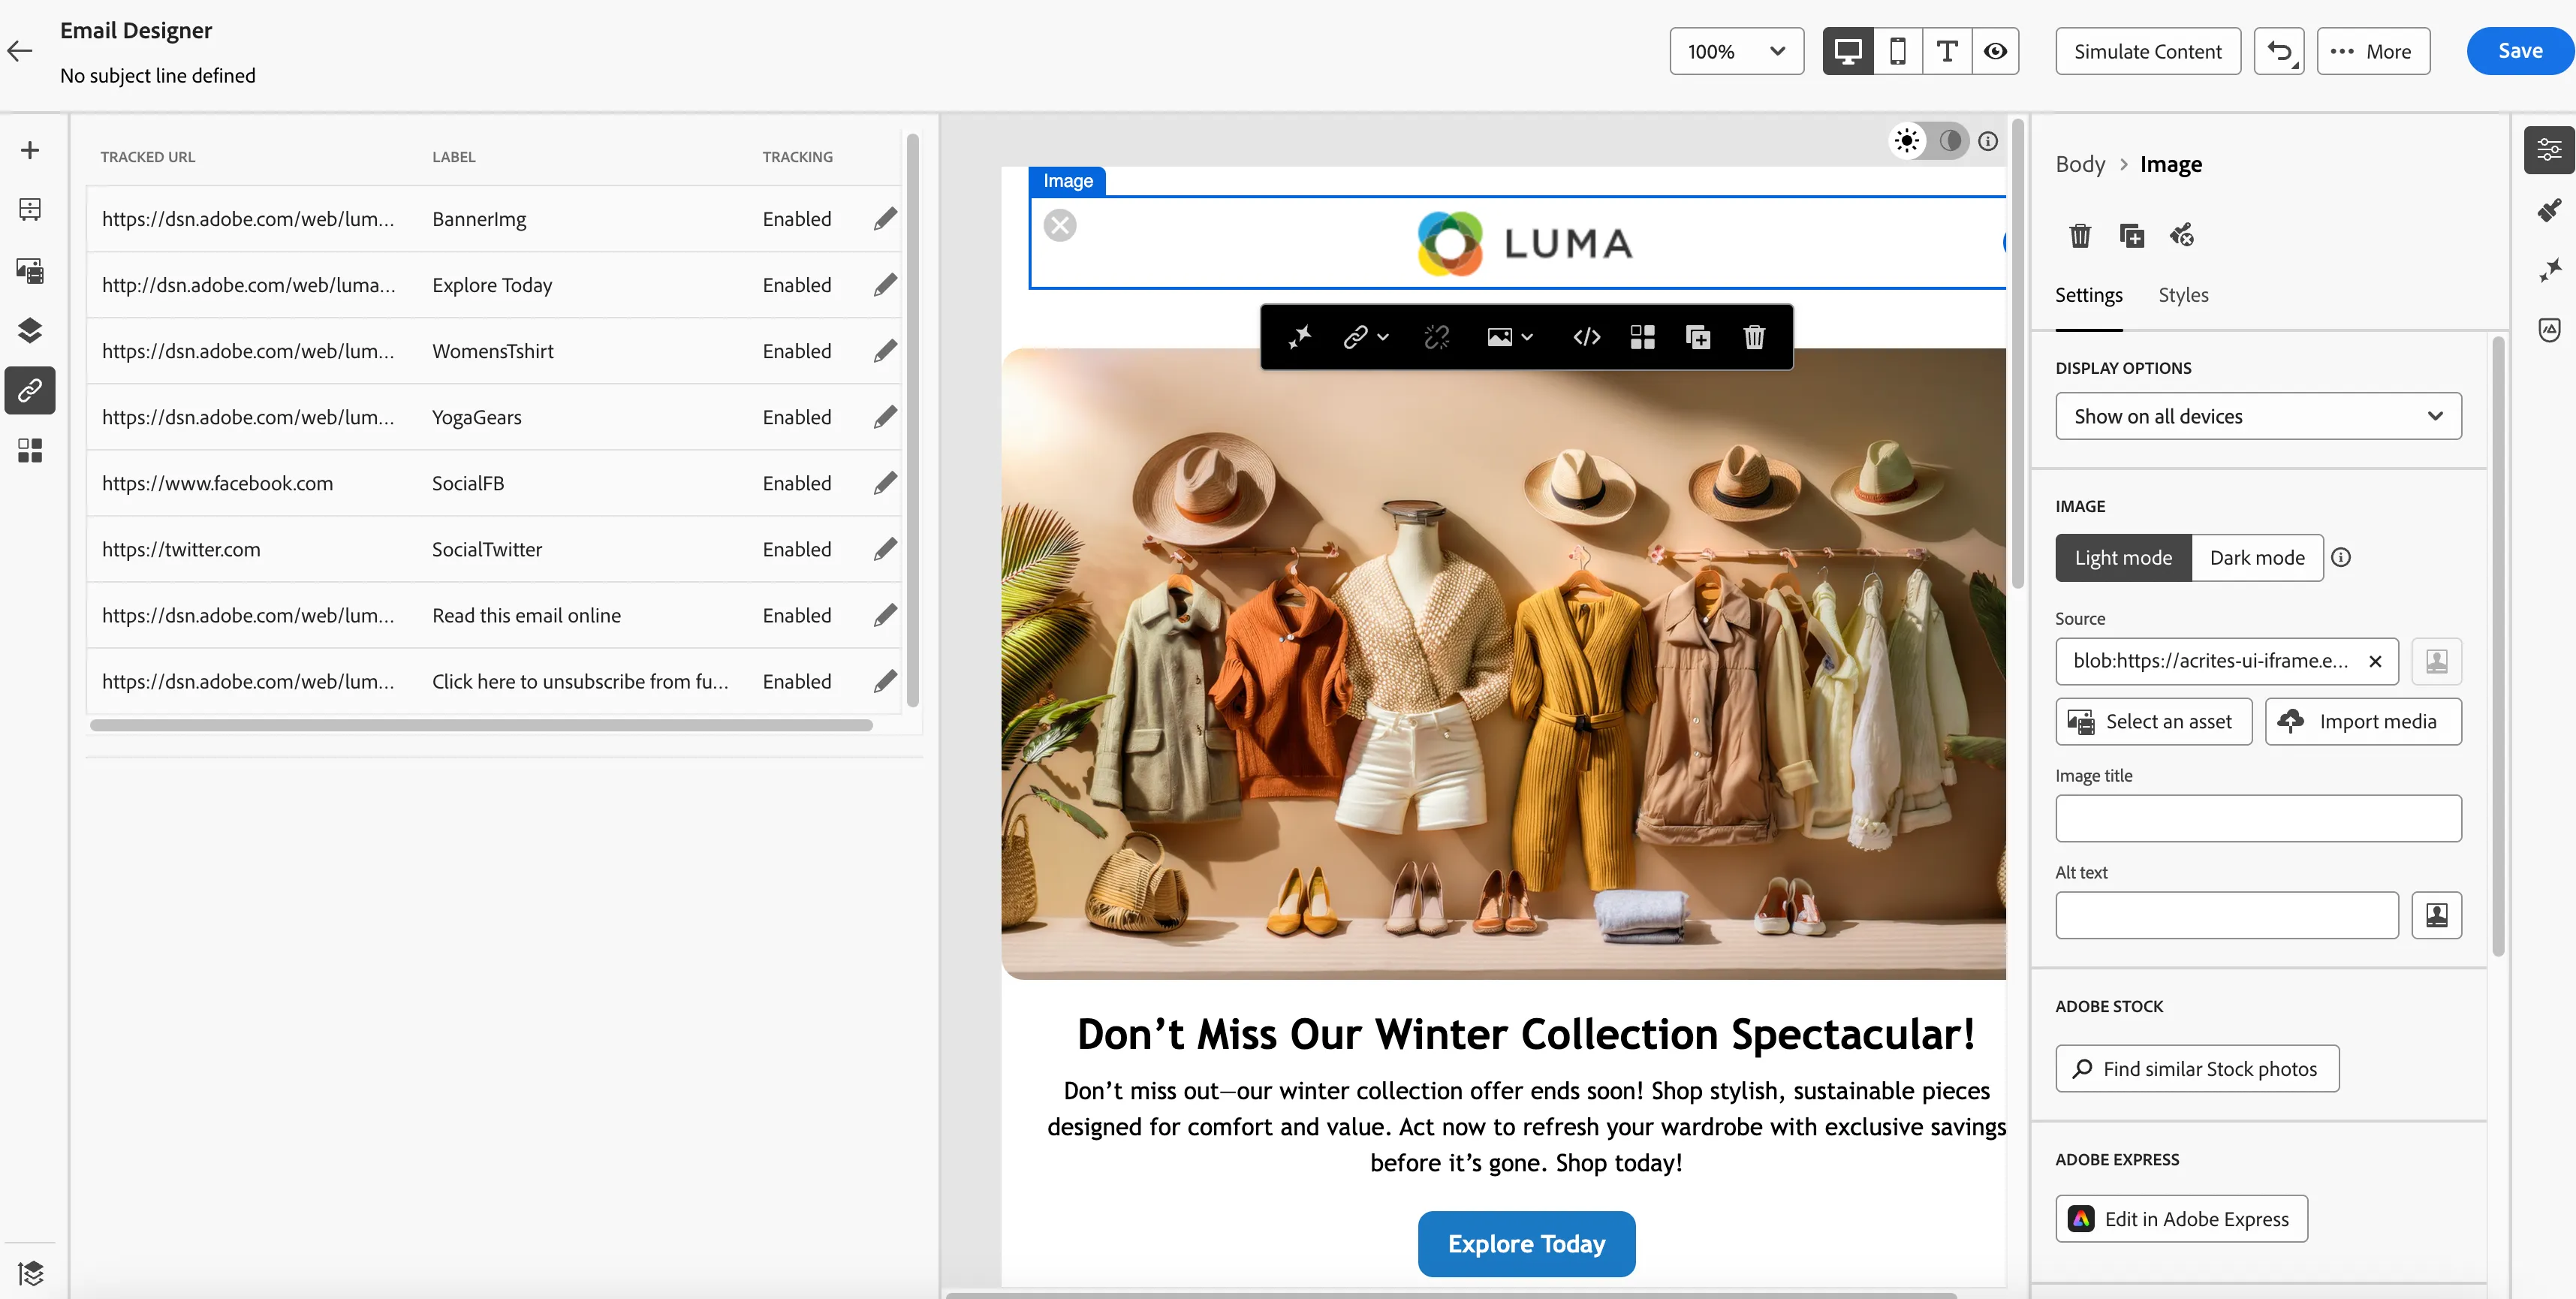
Task: Click the trash icon in floating toolbar
Action: 1754,337
